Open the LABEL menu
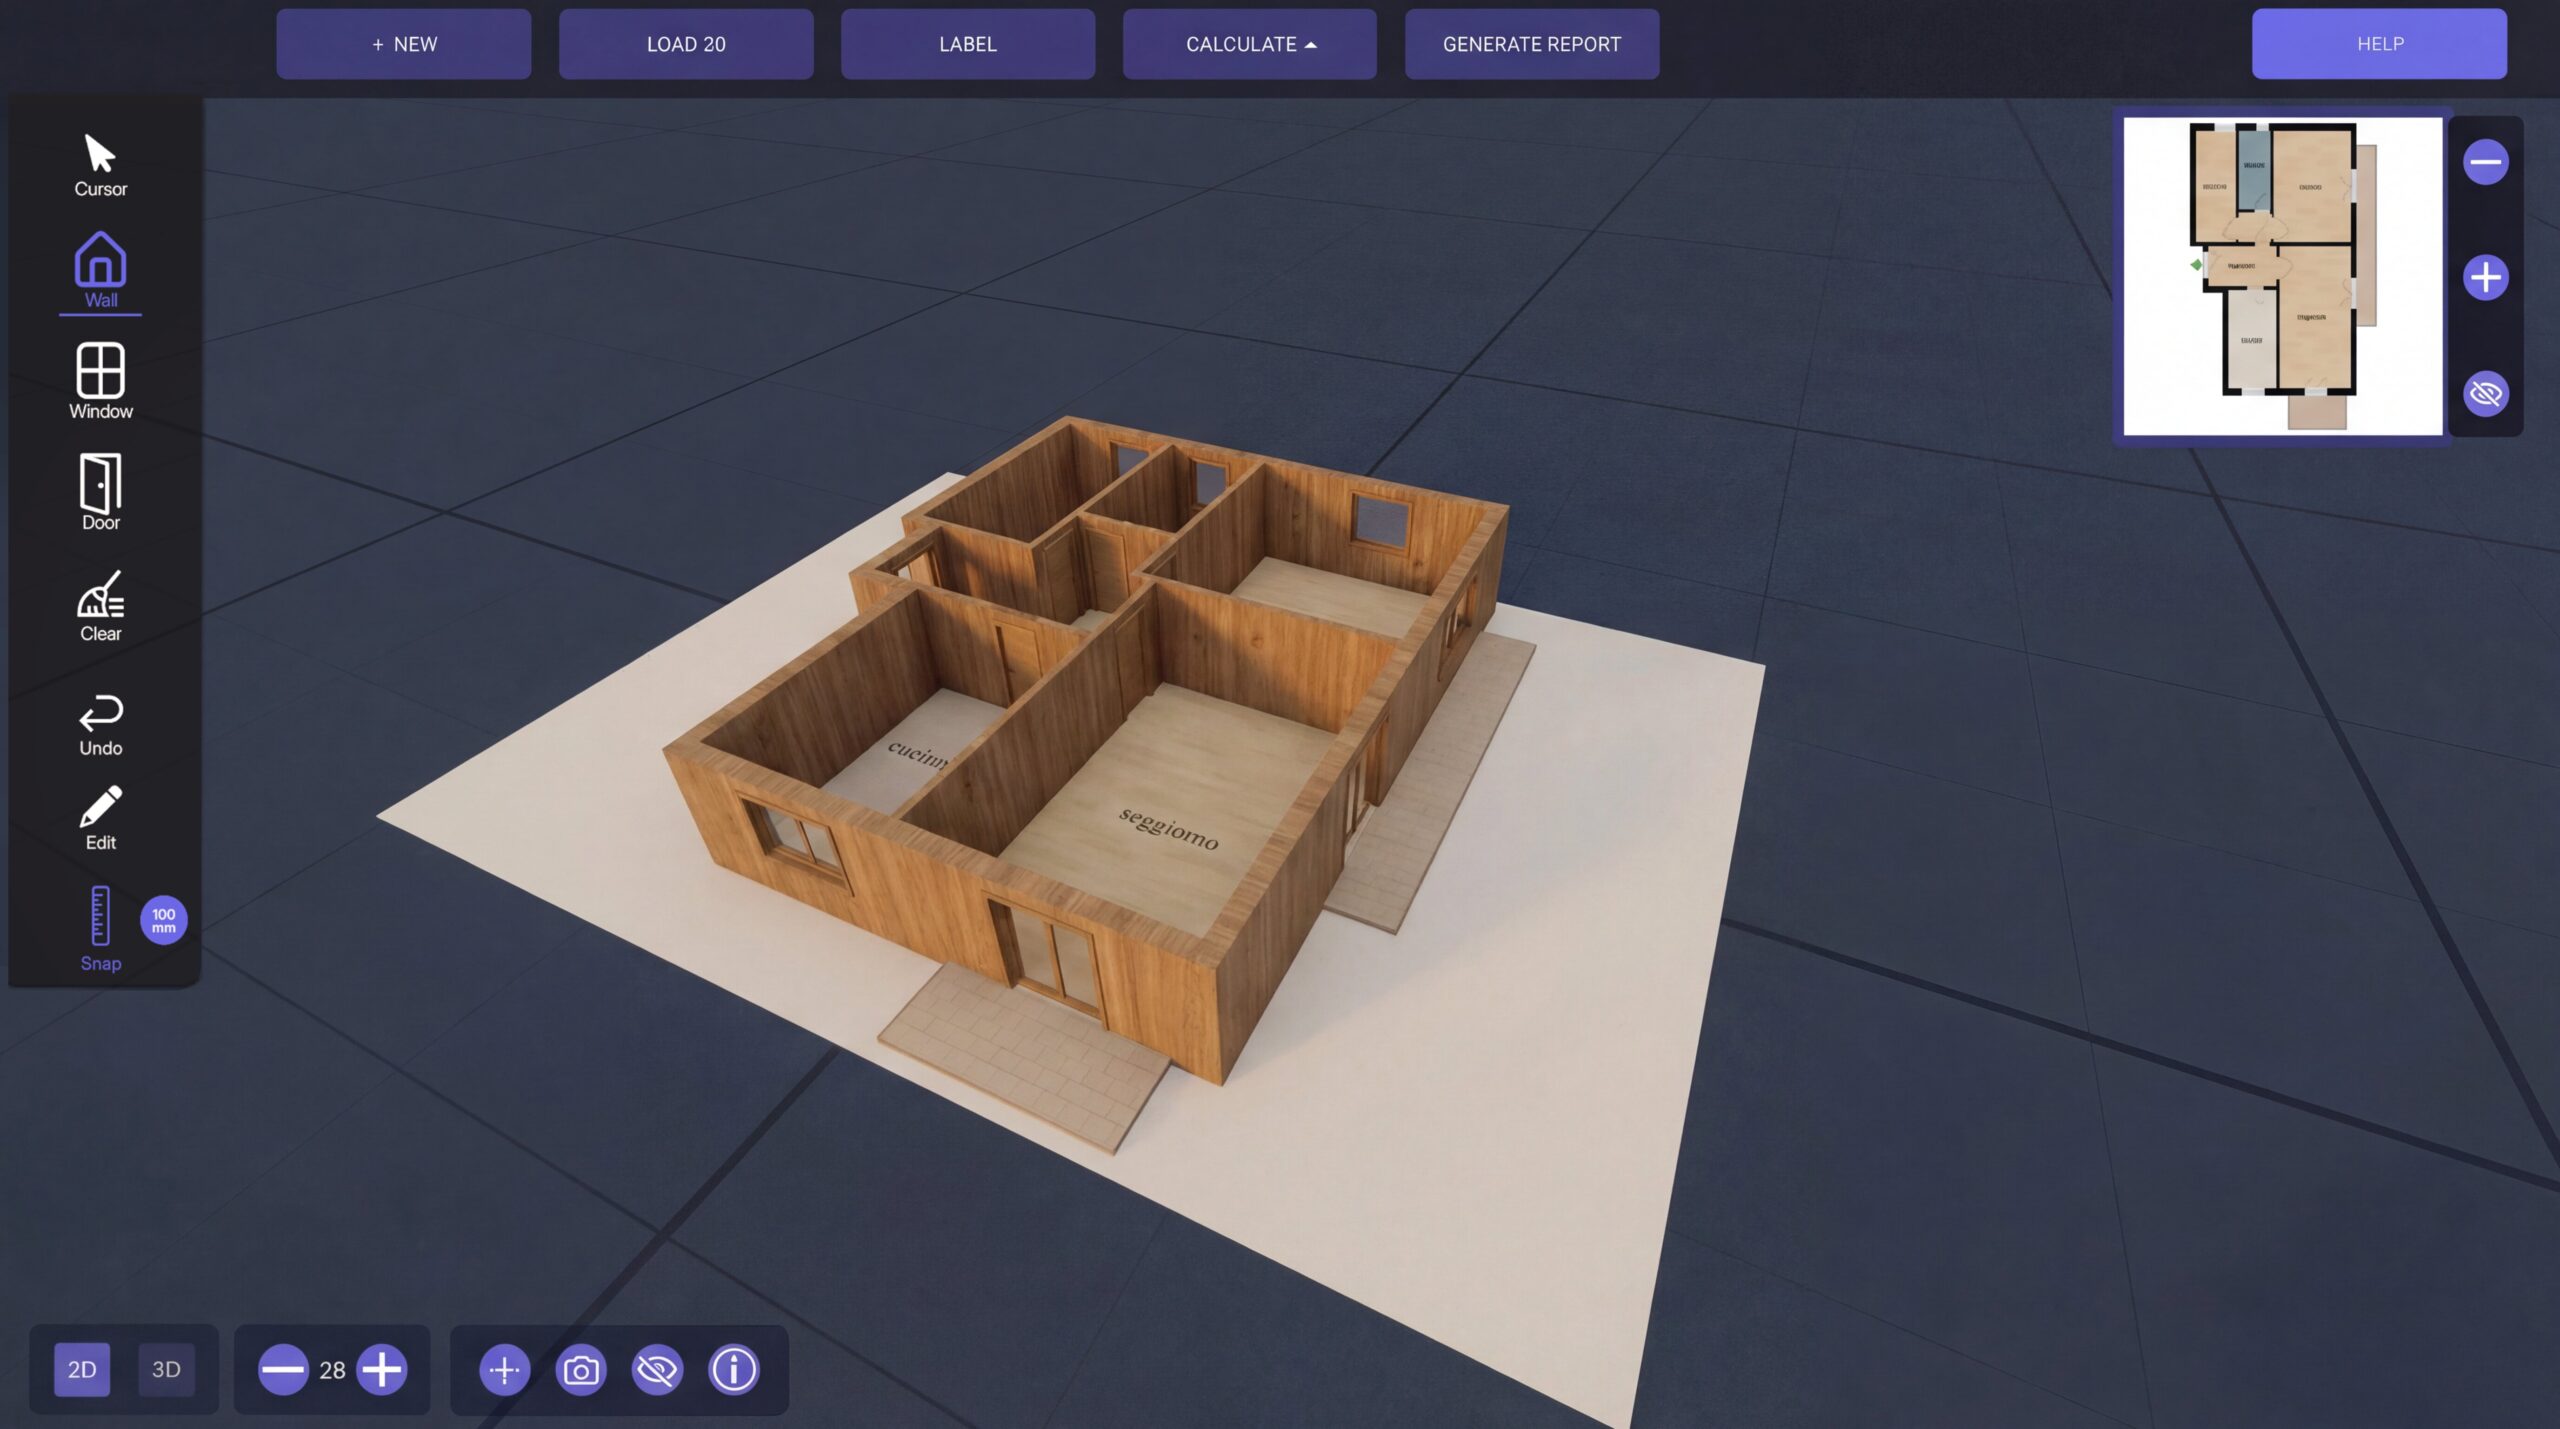 tap(967, 43)
